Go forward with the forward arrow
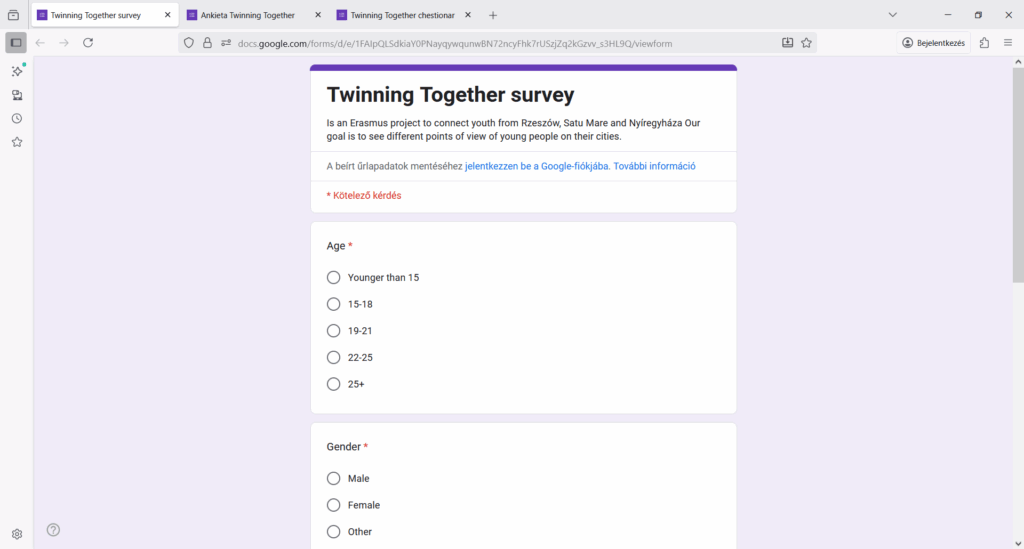This screenshot has height=549, width=1024. pos(64,43)
